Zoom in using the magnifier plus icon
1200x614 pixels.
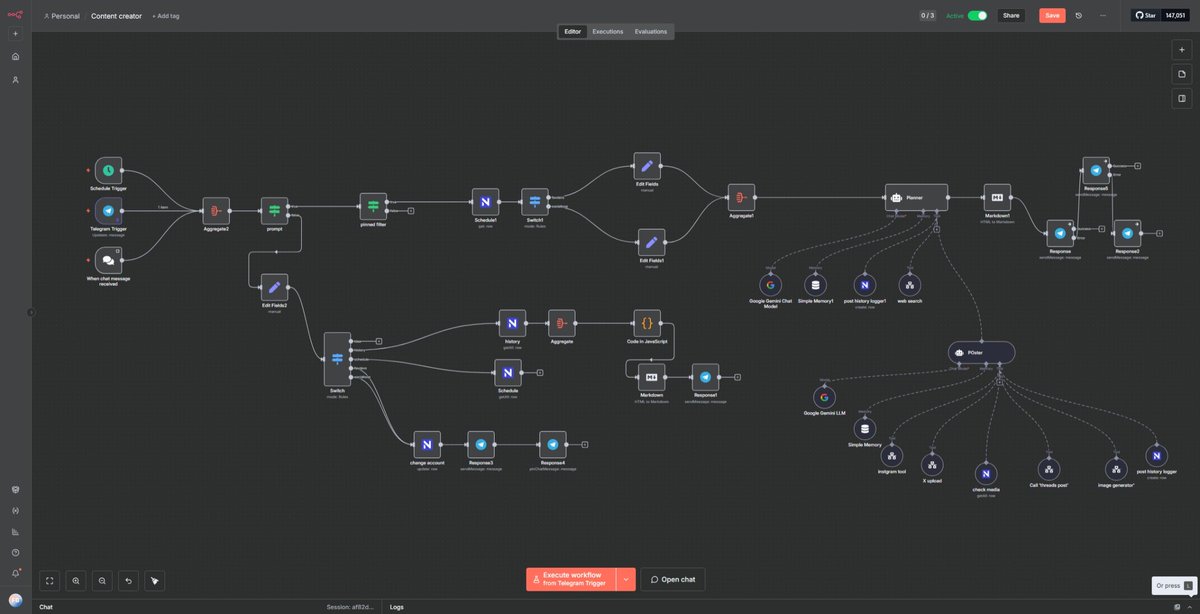click(x=75, y=580)
